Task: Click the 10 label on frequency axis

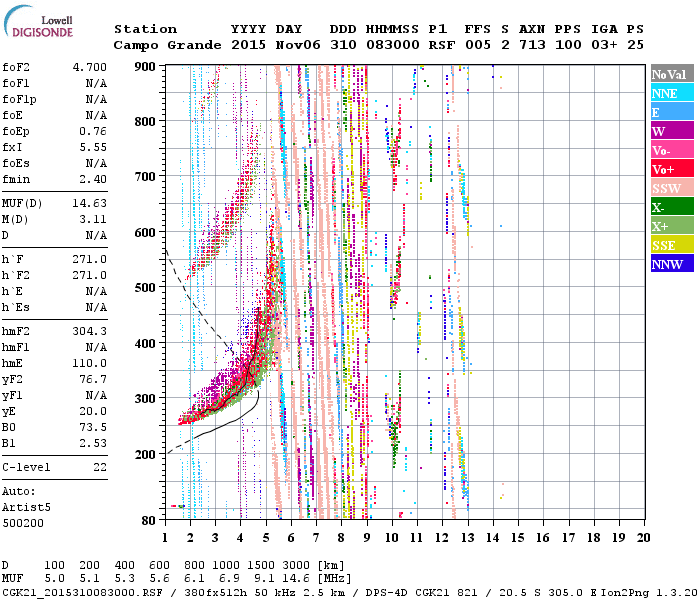Action: tap(392, 538)
